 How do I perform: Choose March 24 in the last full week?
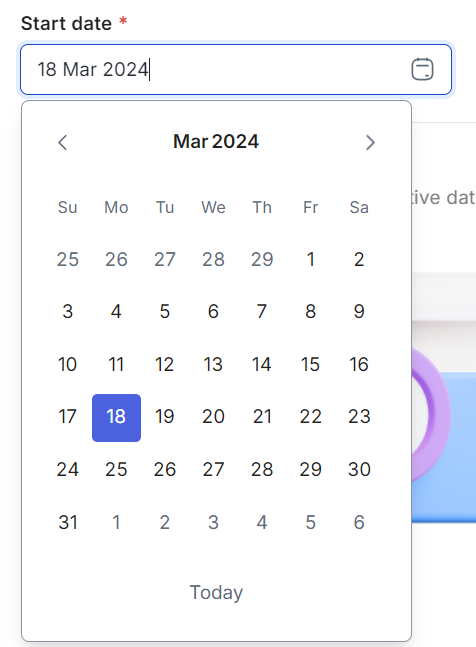pyautogui.click(x=68, y=470)
